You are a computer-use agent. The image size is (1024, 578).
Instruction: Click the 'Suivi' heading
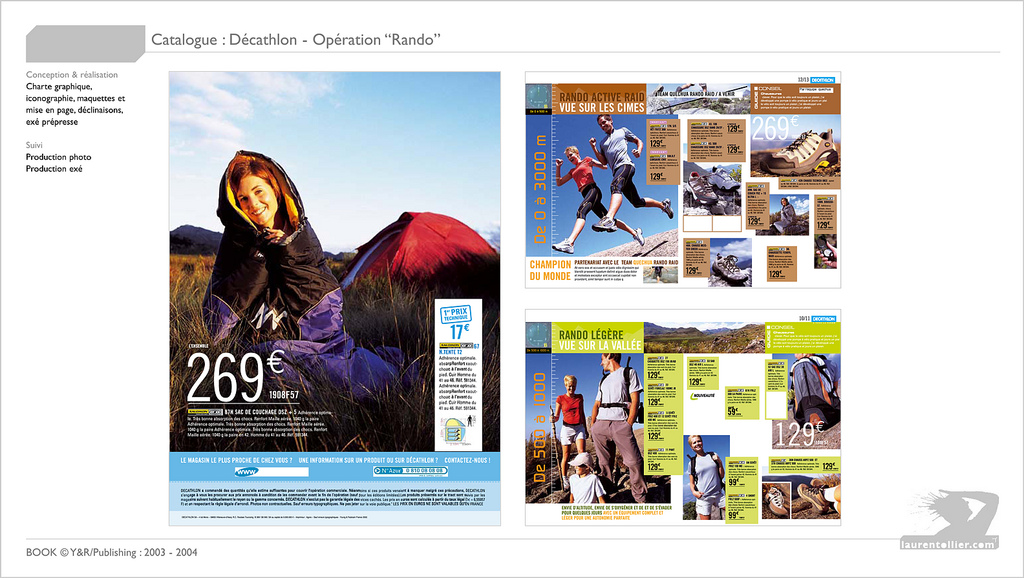[34, 145]
